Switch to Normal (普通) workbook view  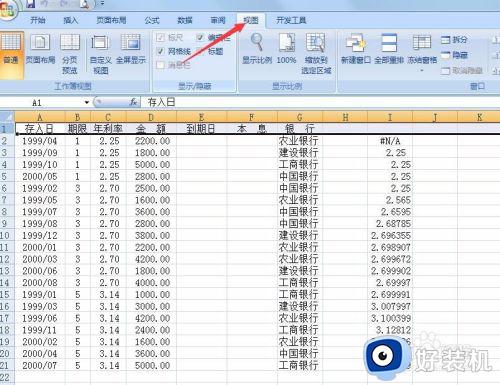pyautogui.click(x=11, y=55)
